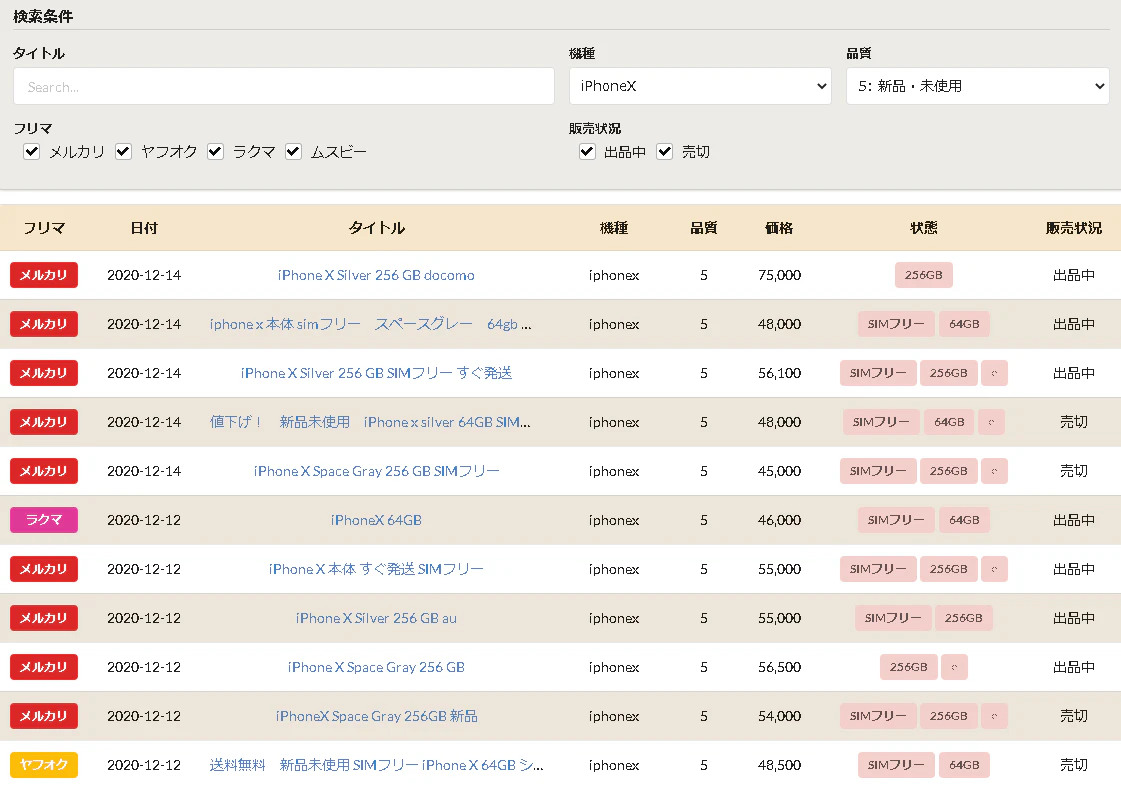The width and height of the screenshot is (1121, 788).
Task: Click the price 48,500
Action: tap(779, 765)
